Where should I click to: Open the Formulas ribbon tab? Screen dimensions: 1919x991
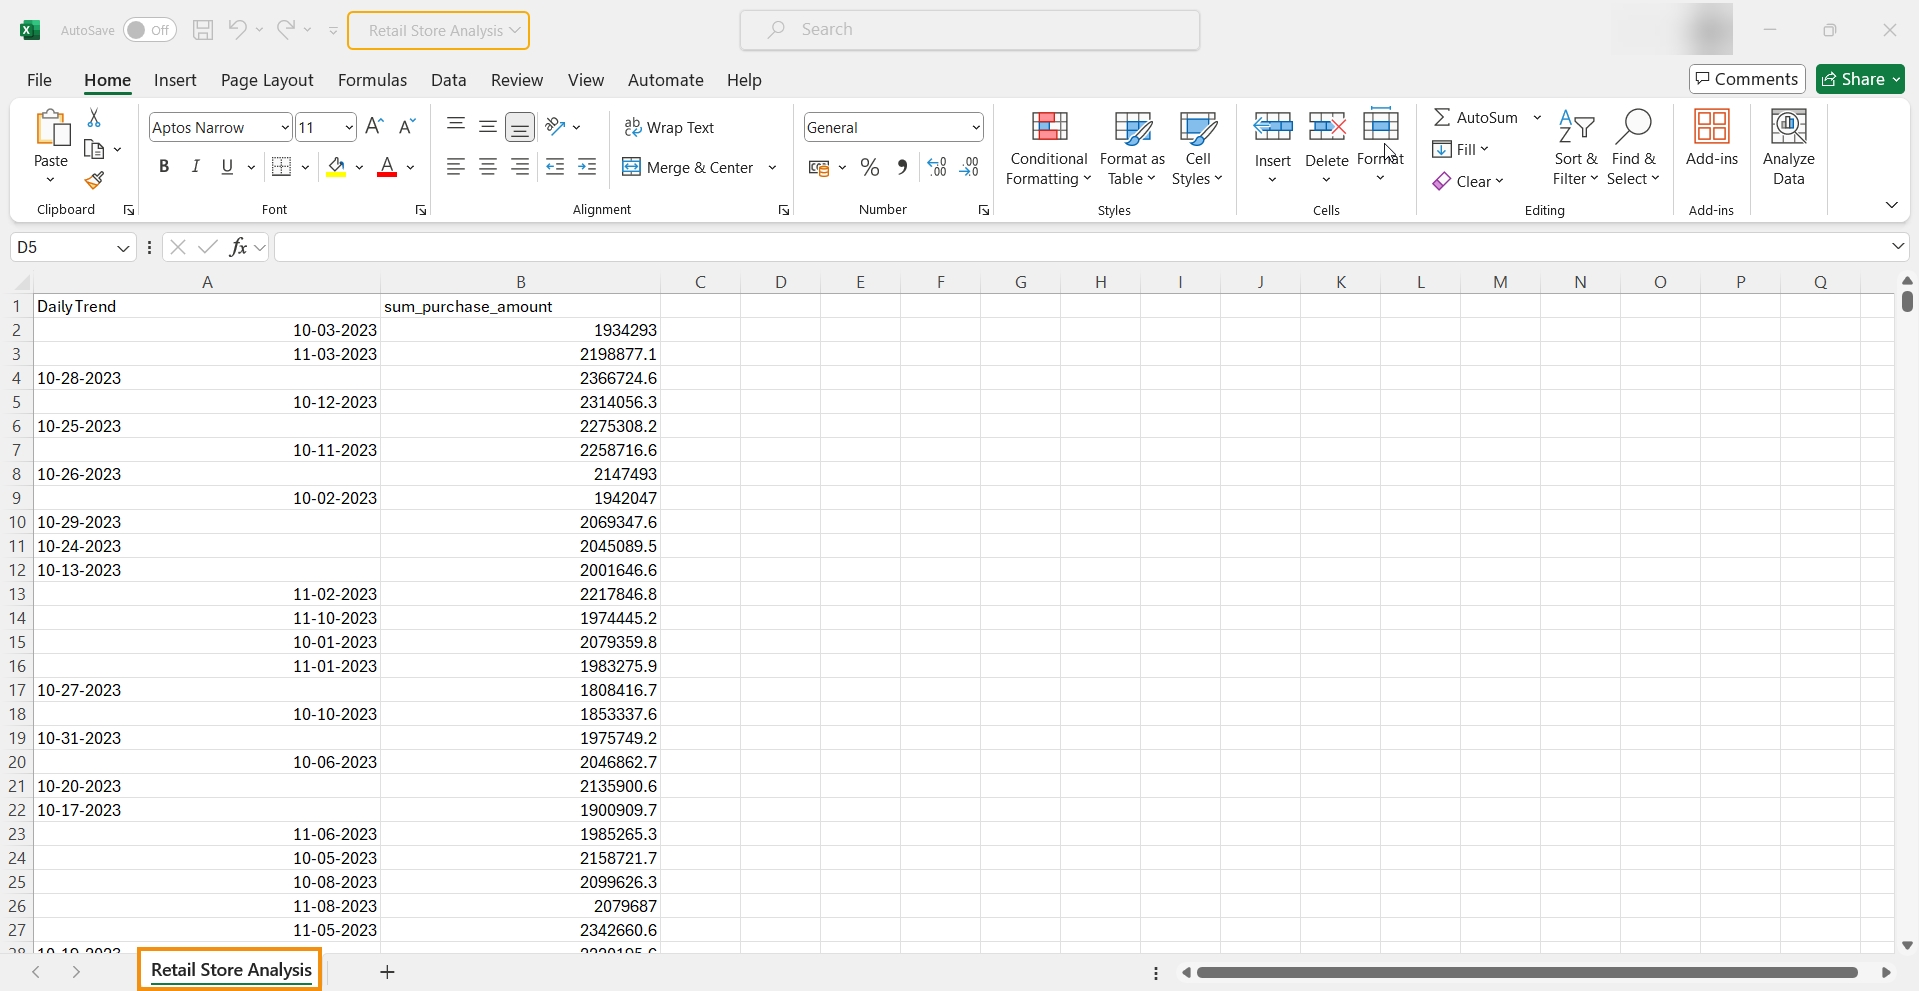click(372, 80)
